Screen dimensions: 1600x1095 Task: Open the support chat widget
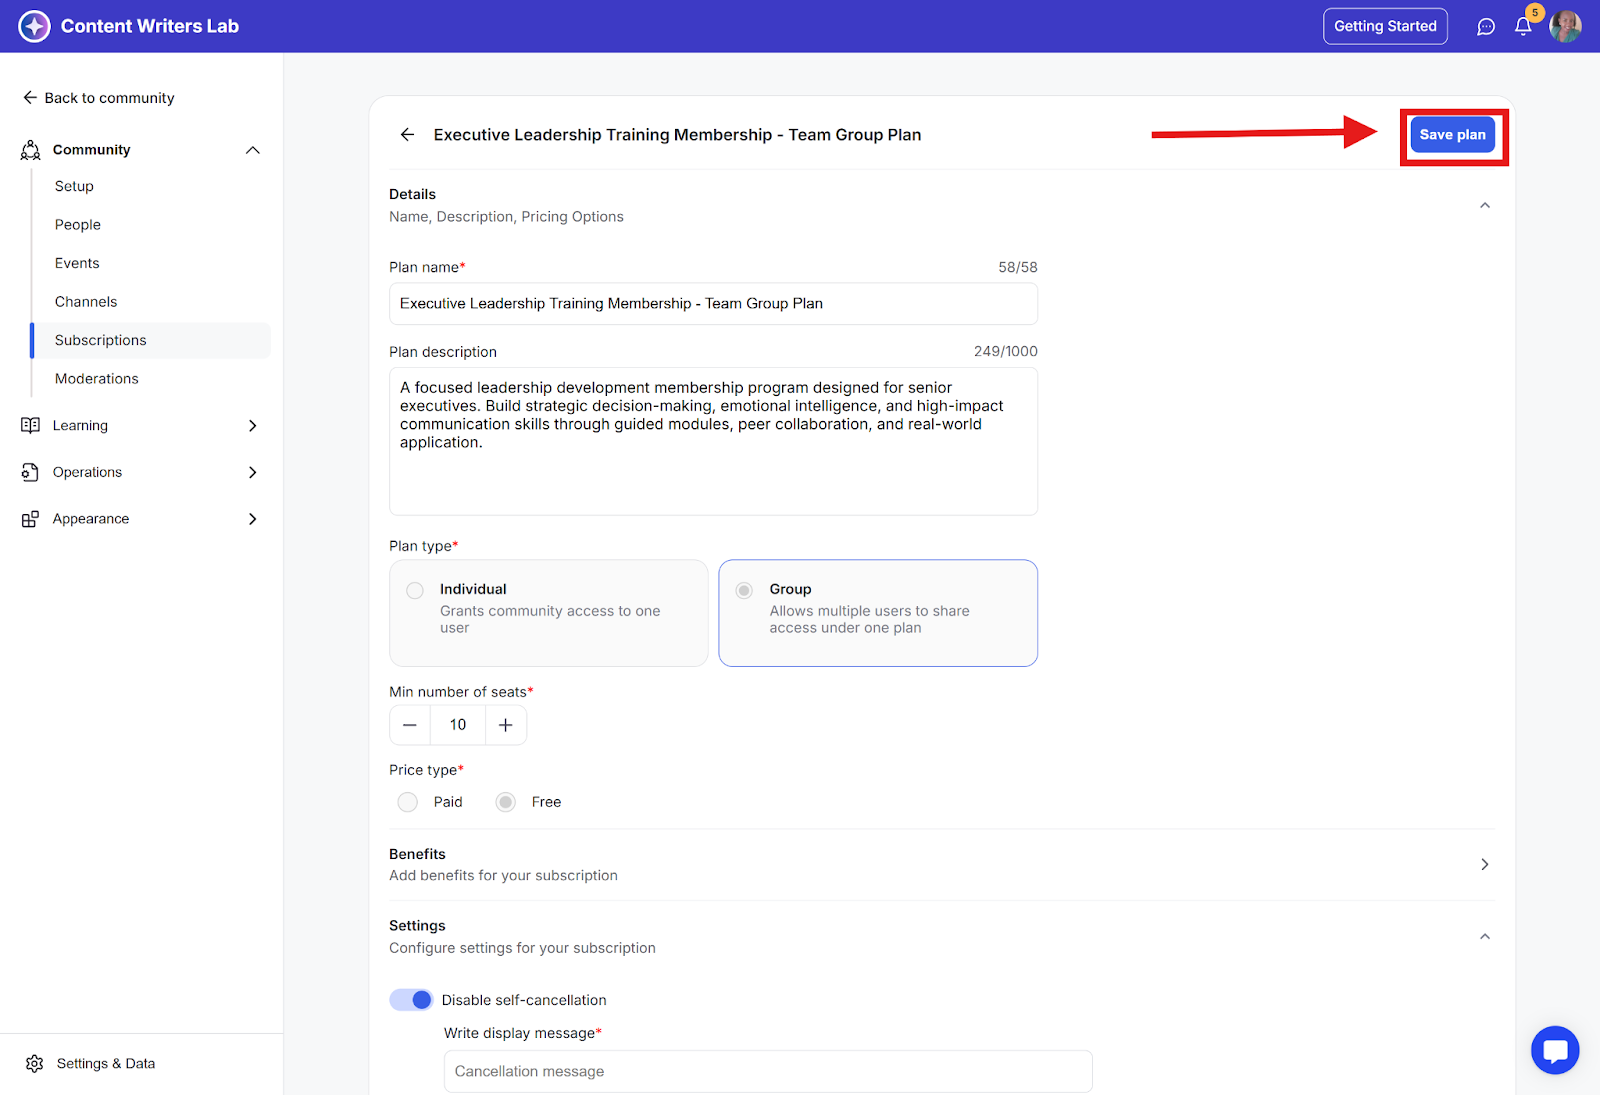coord(1555,1050)
